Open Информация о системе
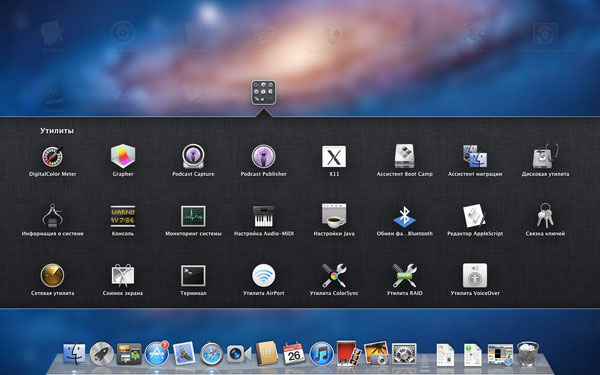The width and height of the screenshot is (600, 375). click(x=52, y=216)
